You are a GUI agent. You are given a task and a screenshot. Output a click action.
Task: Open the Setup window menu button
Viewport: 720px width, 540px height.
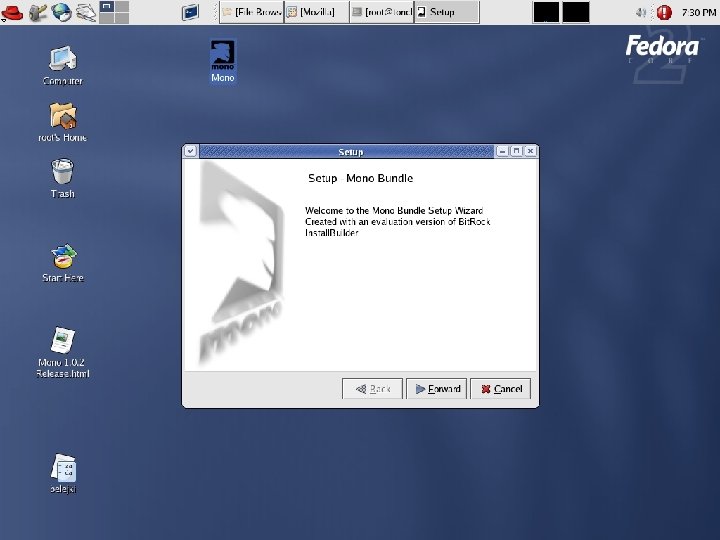coord(191,151)
